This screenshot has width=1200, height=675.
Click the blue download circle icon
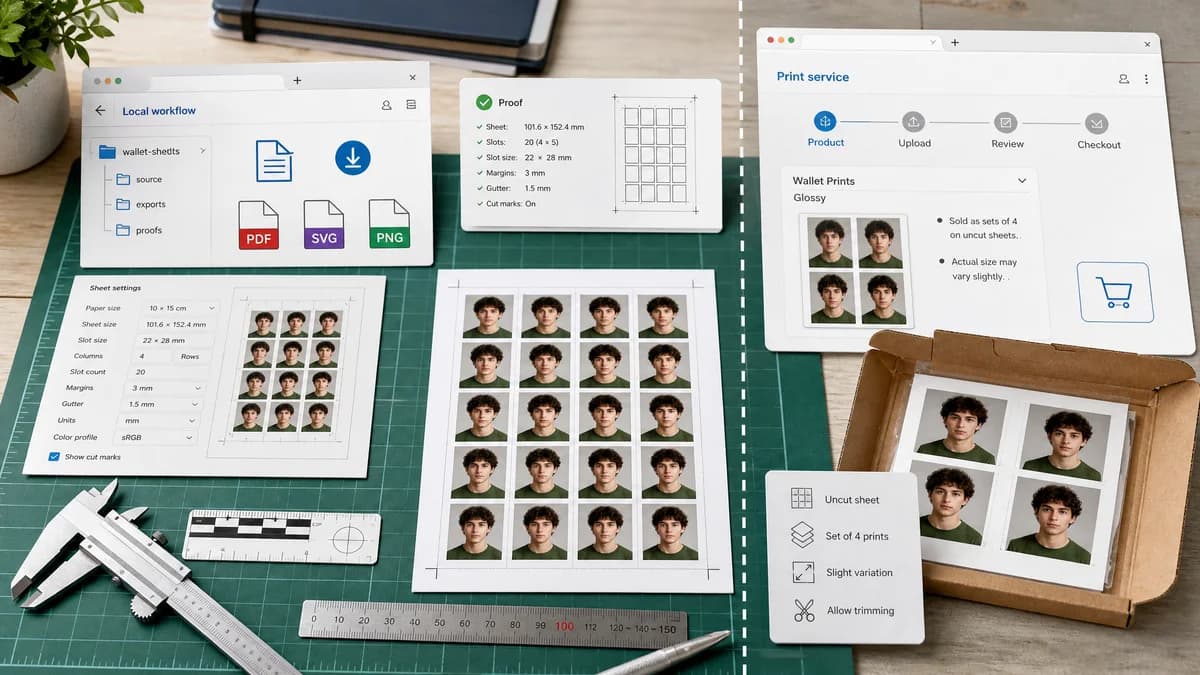tap(352, 157)
